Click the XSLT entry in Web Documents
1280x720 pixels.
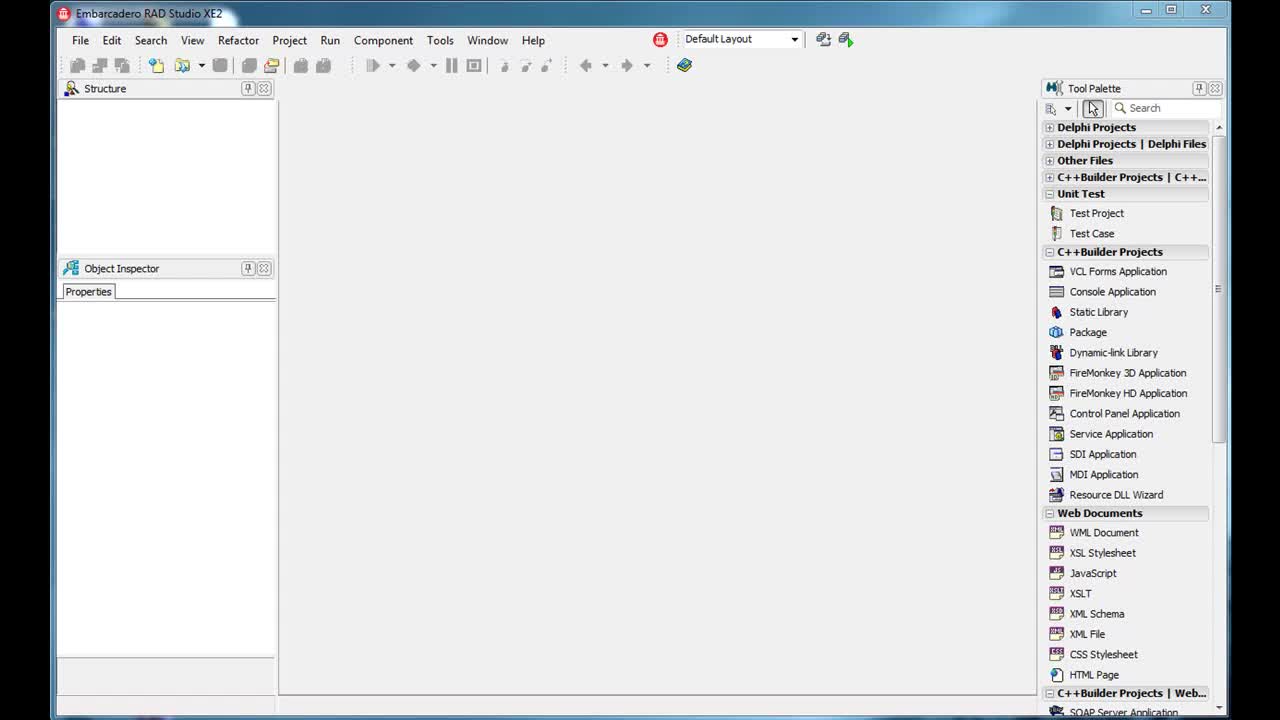point(1080,593)
